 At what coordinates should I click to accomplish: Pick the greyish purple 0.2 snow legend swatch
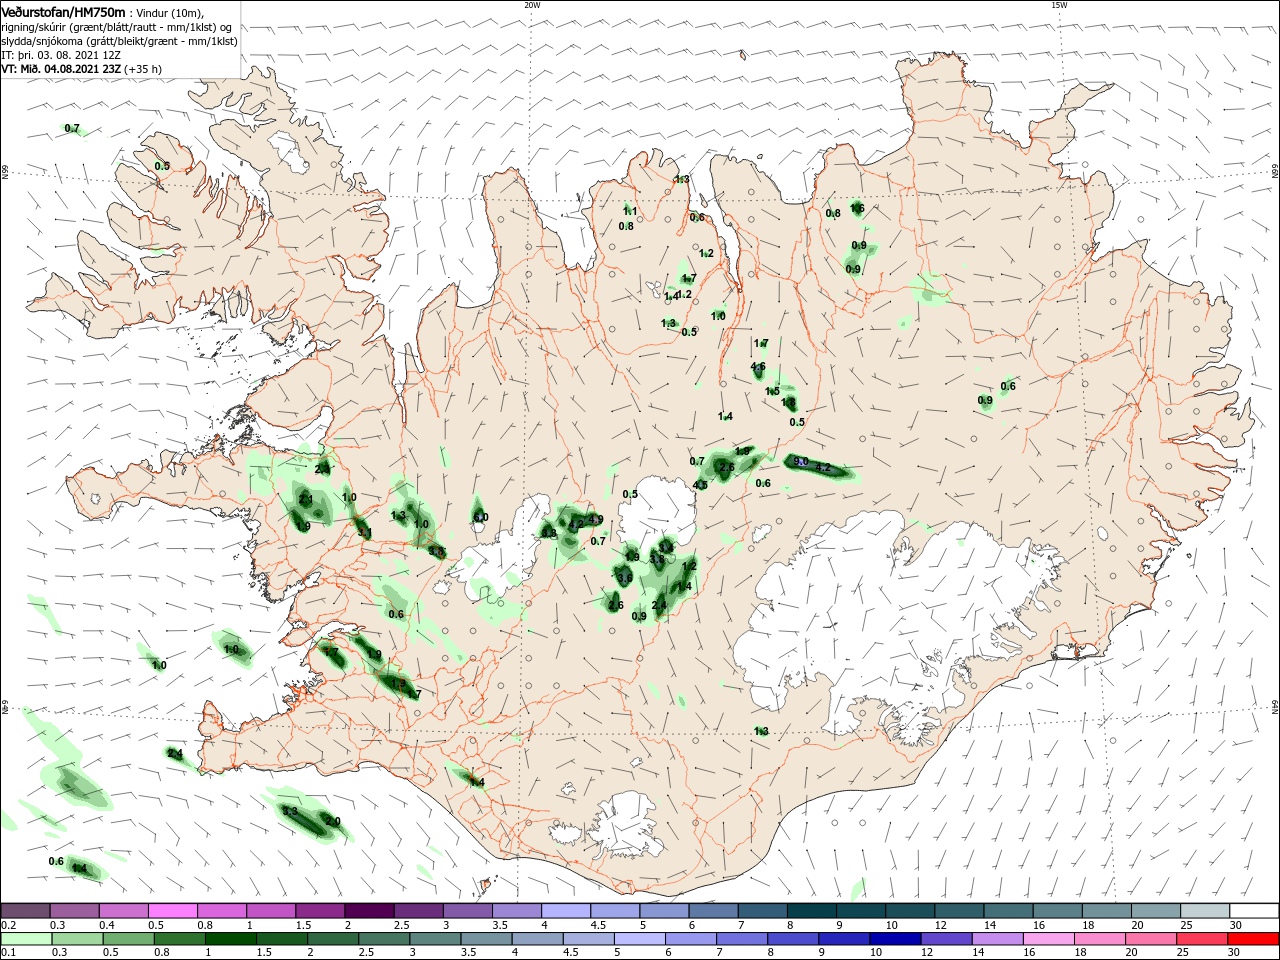pyautogui.click(x=24, y=911)
